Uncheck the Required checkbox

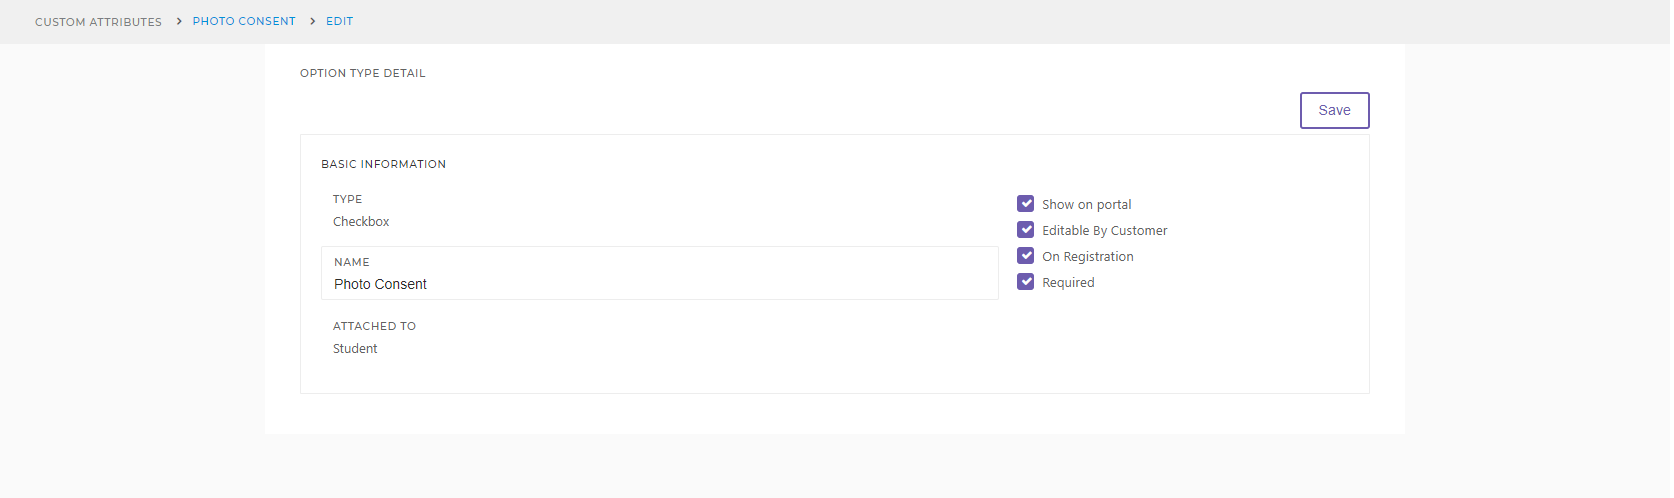(x=1025, y=282)
